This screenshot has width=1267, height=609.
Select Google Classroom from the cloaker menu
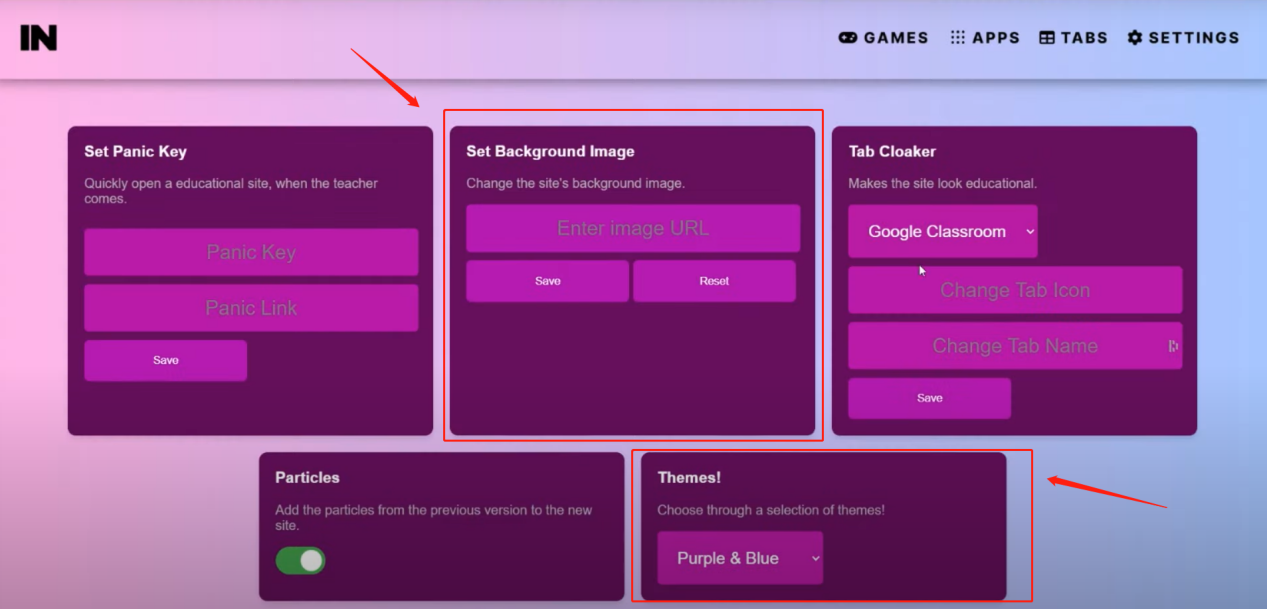pos(942,231)
